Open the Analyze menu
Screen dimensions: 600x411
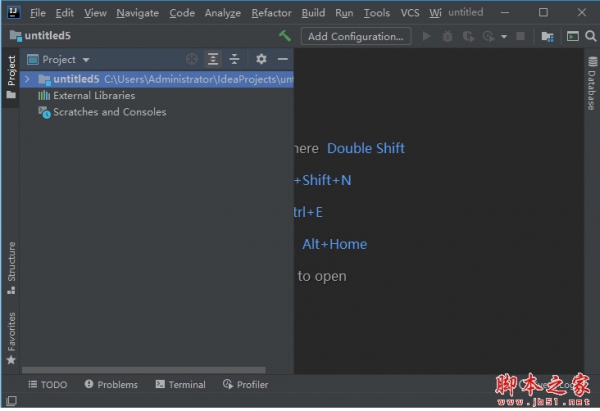223,13
